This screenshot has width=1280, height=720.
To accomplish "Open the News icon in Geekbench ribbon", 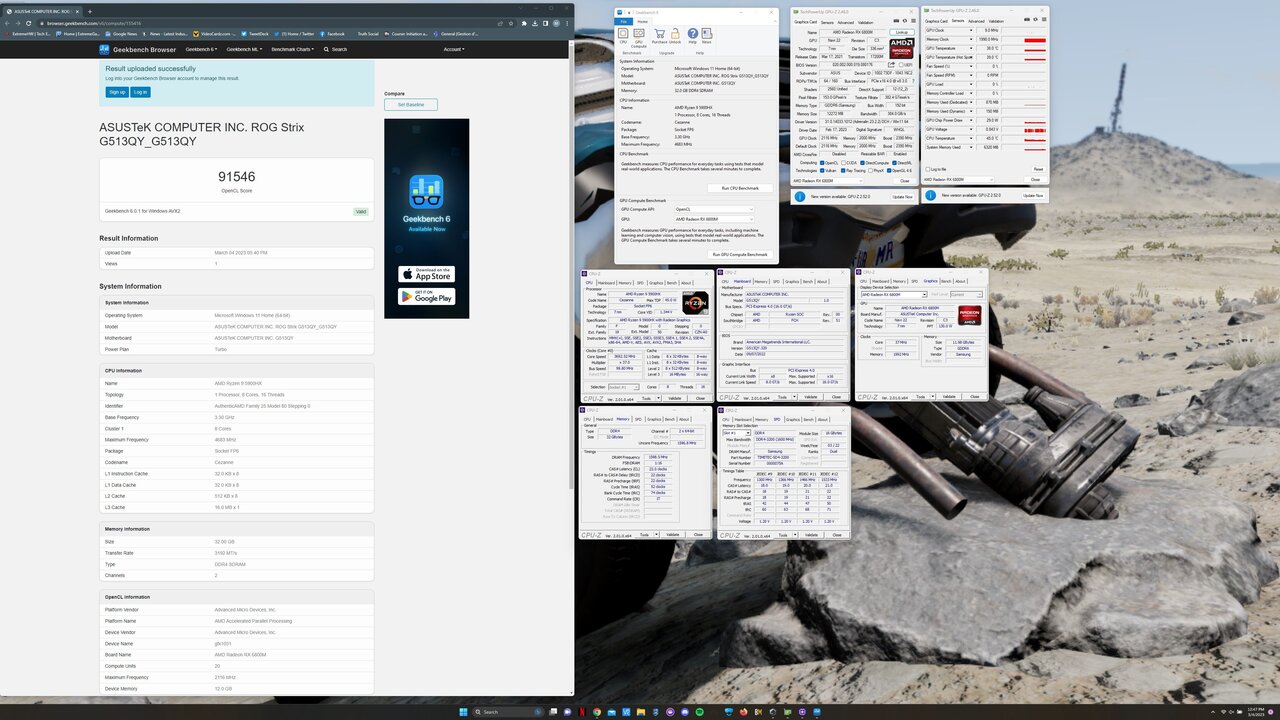I will coord(707,34).
